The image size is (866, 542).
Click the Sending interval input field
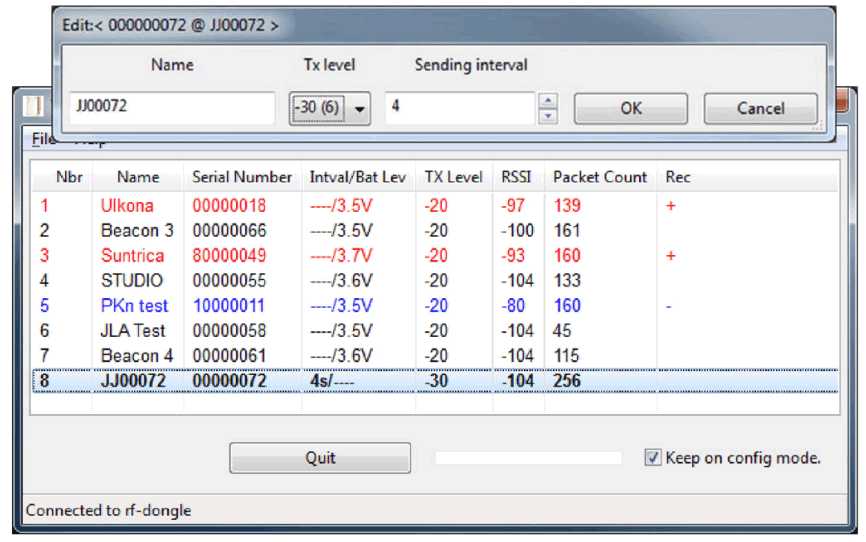(460, 107)
